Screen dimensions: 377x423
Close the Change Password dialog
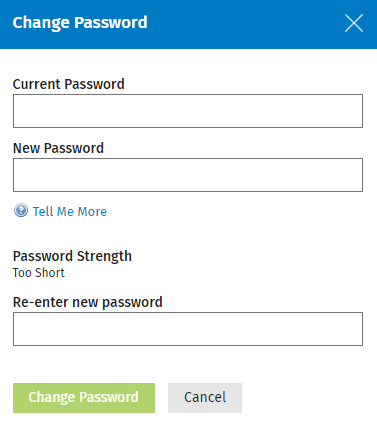coord(354,23)
